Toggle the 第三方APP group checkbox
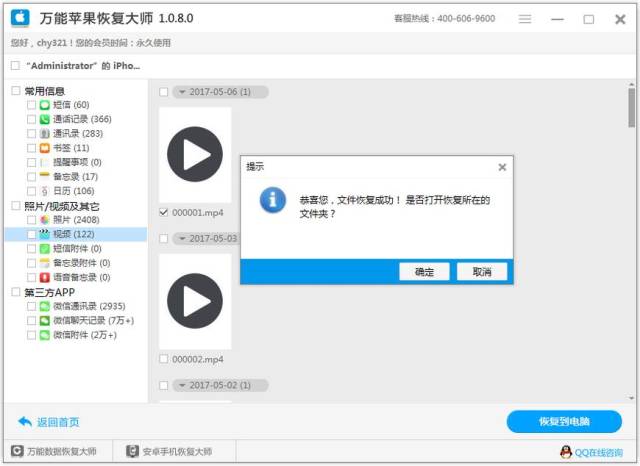The image size is (640, 466). [16, 292]
